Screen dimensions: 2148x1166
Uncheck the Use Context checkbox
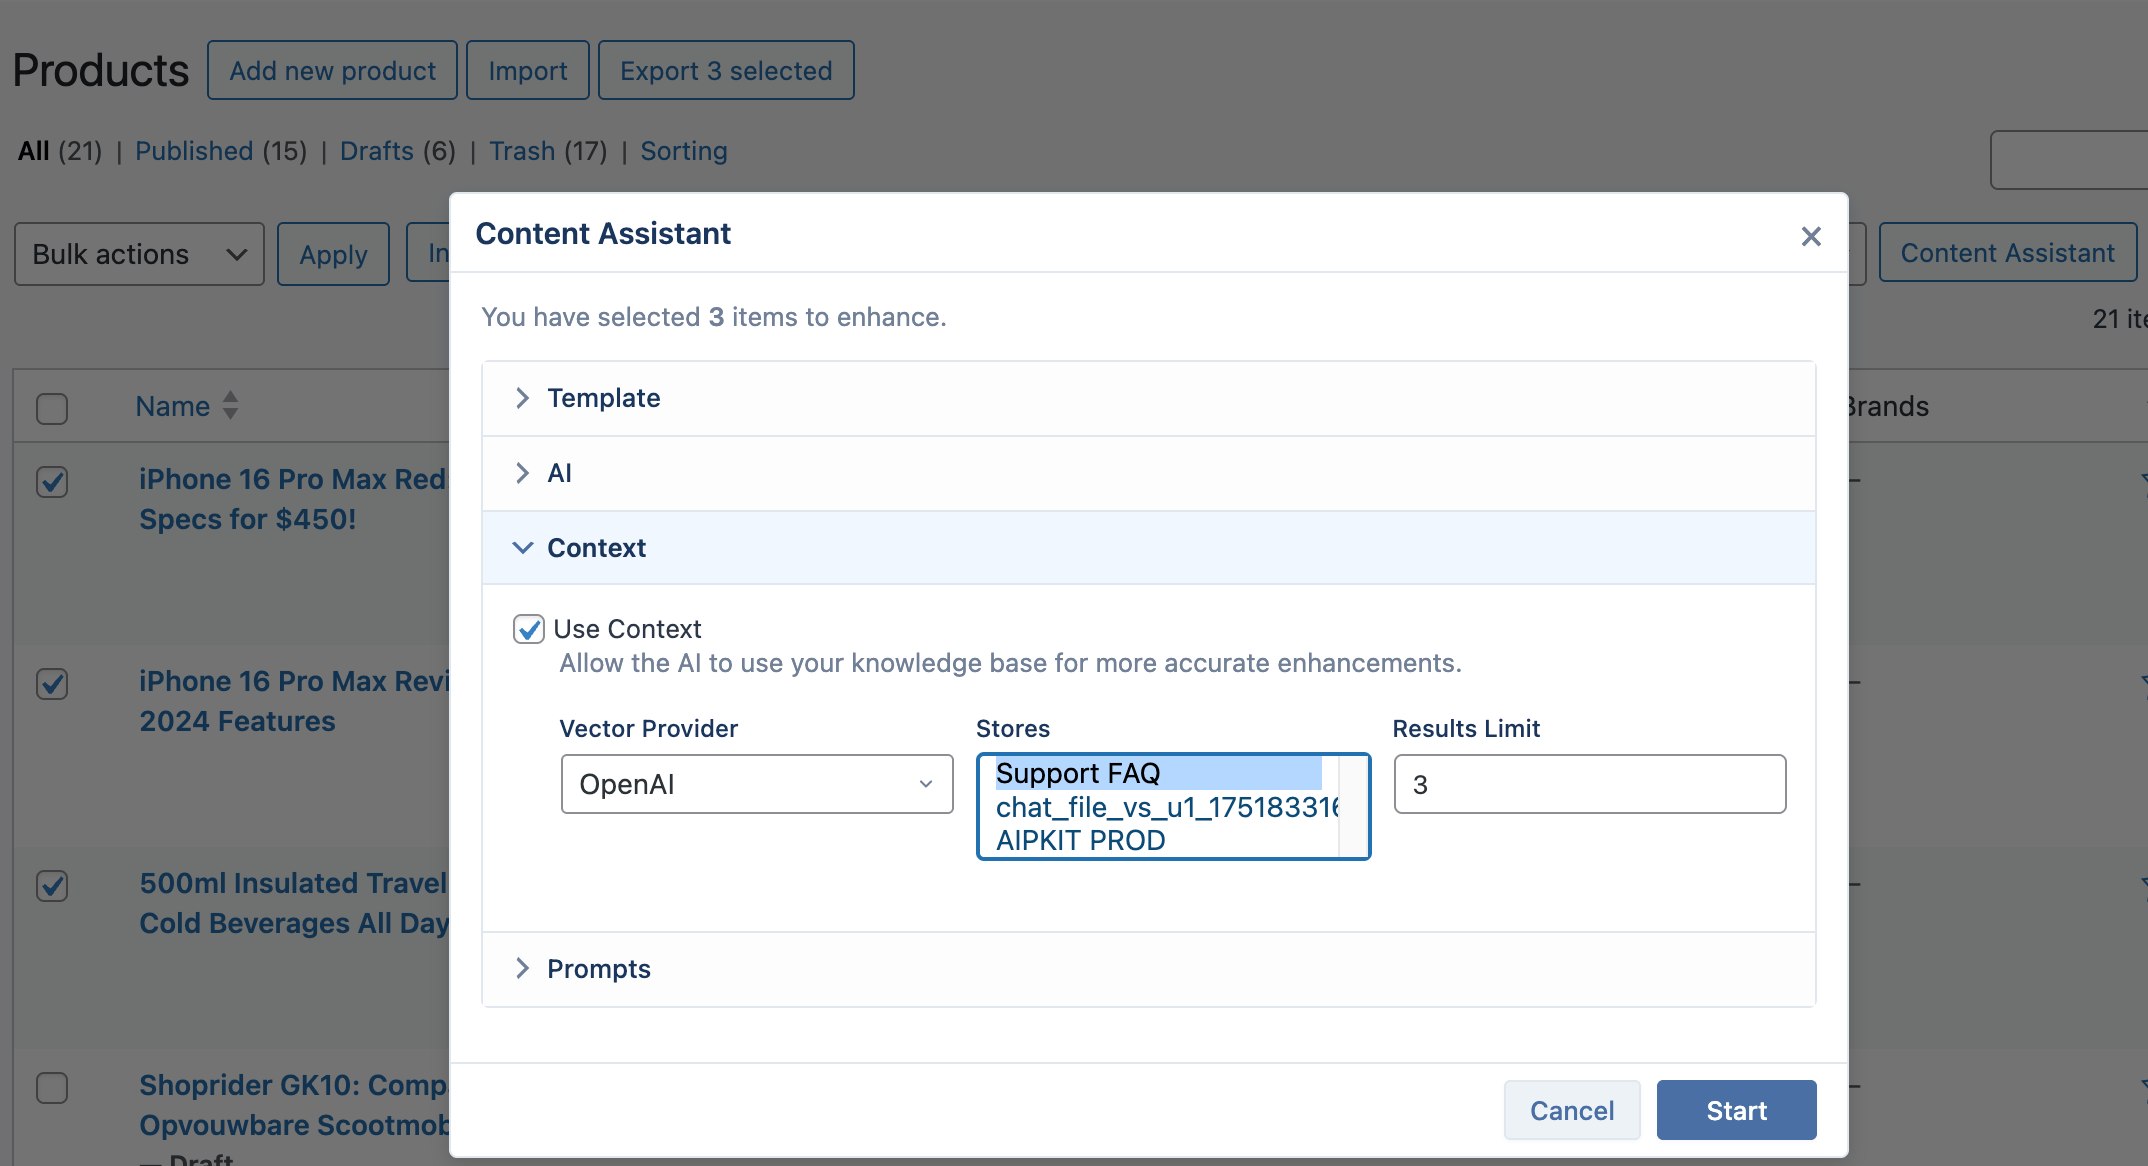pos(528,629)
